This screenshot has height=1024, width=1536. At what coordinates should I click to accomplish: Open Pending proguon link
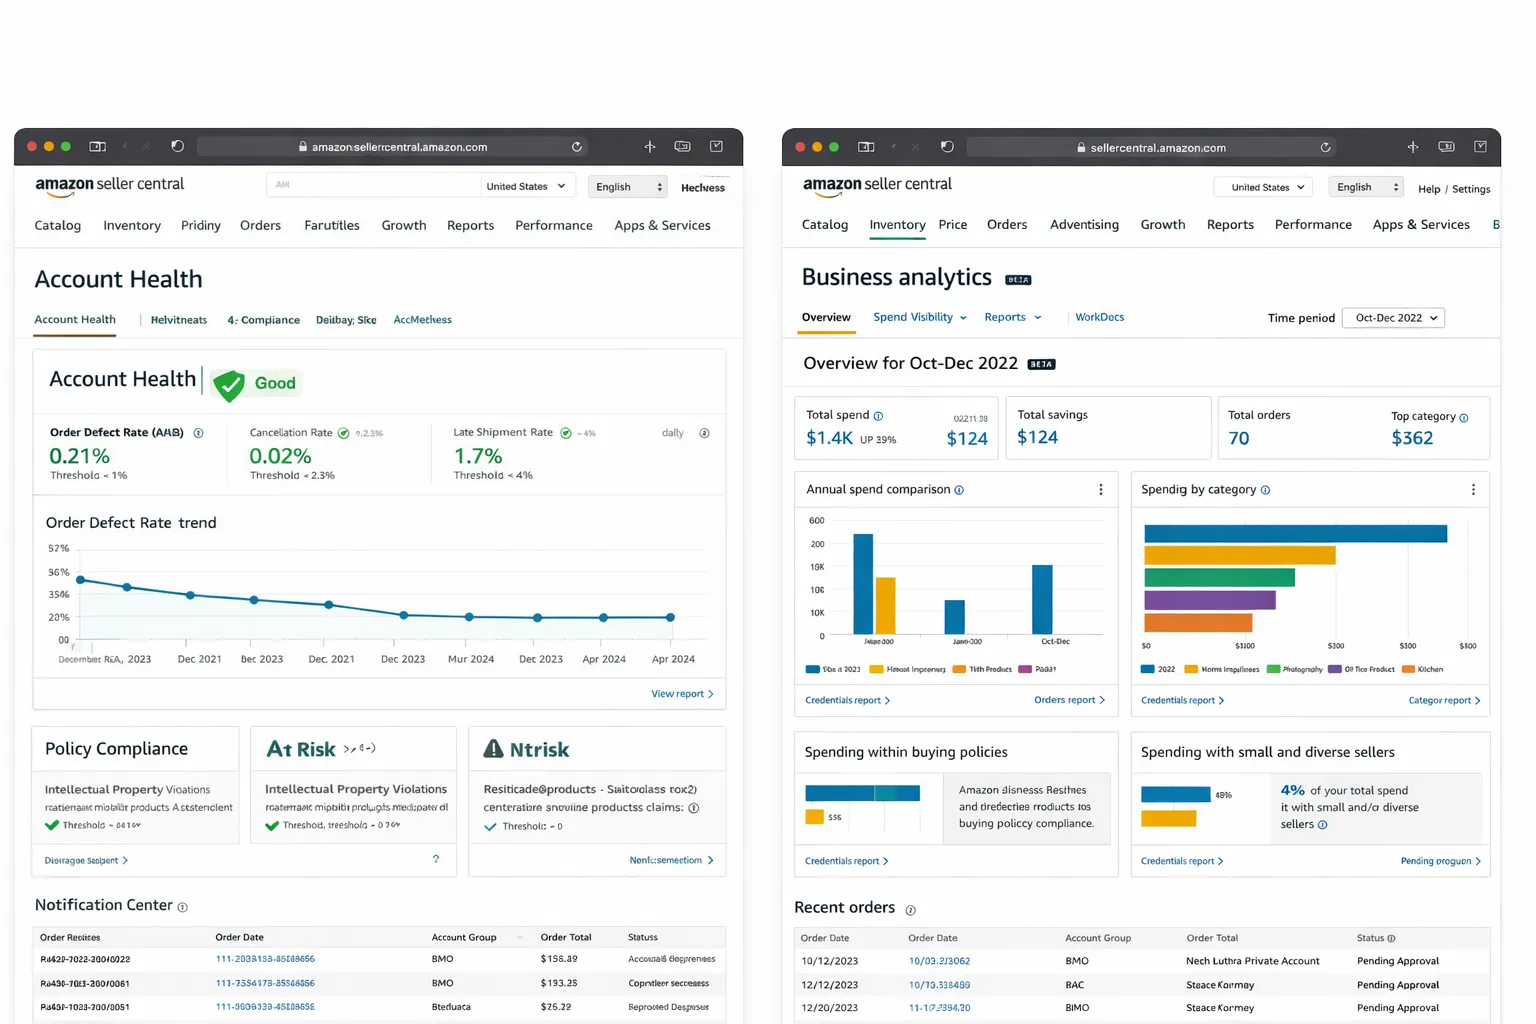1440,861
